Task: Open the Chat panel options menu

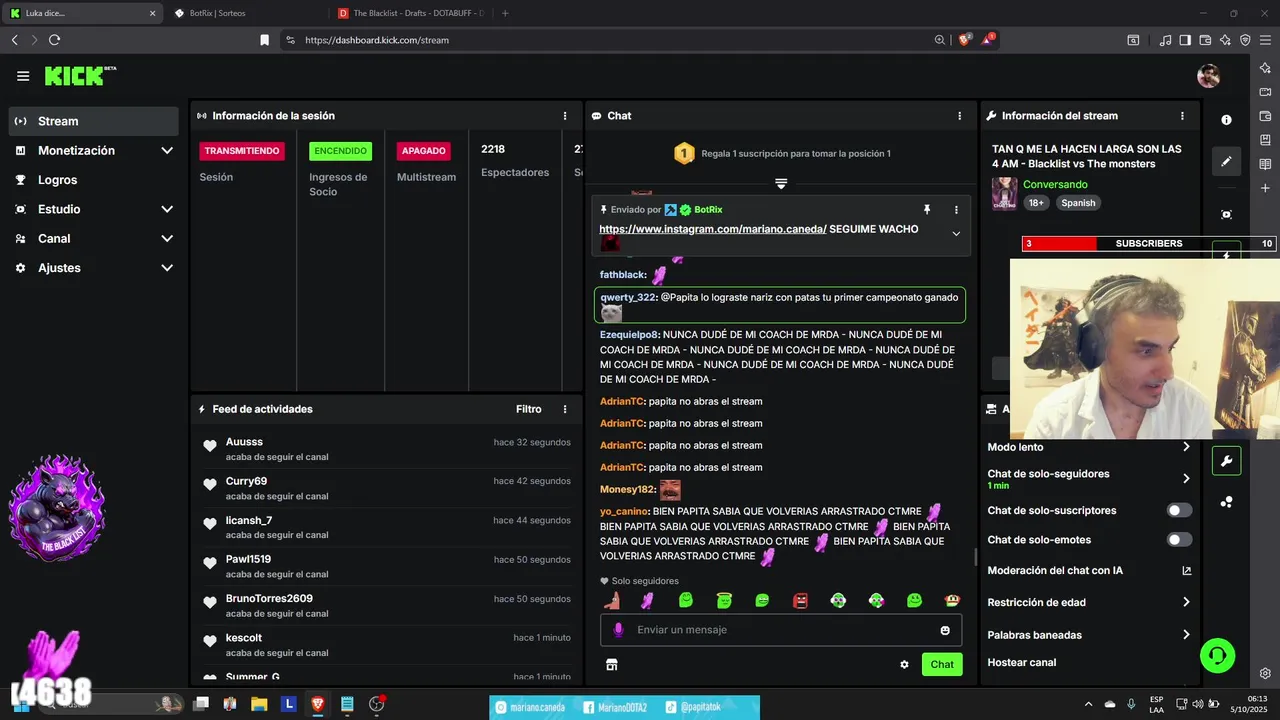Action: click(960, 116)
